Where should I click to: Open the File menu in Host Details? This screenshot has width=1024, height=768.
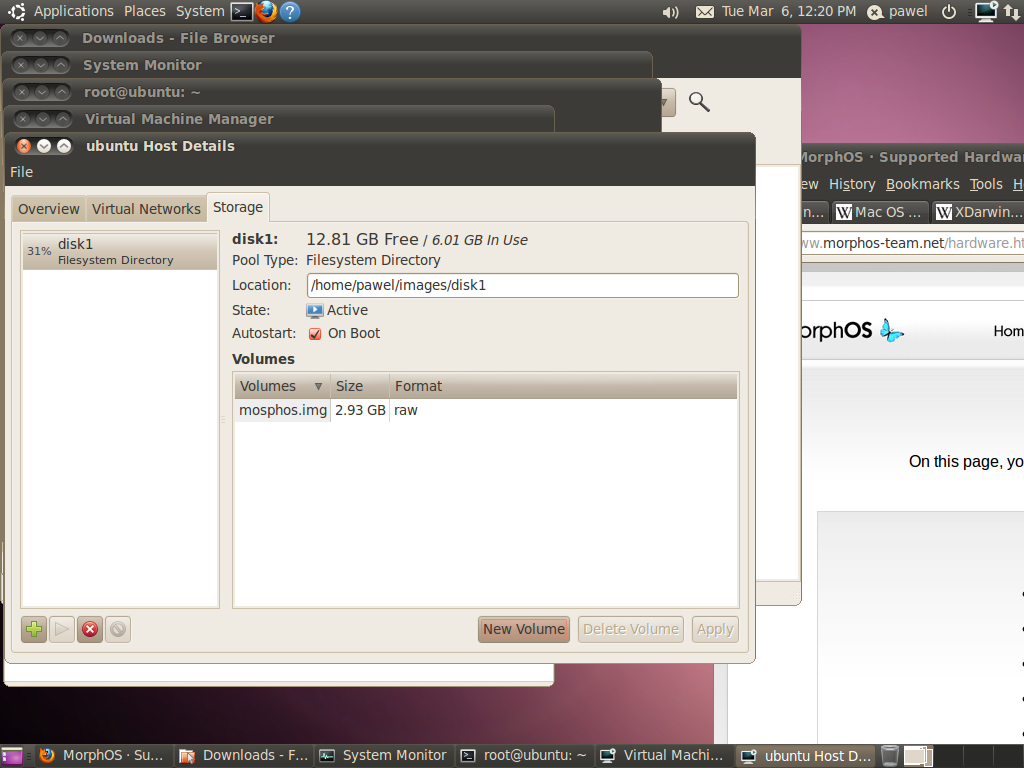pyautogui.click(x=21, y=172)
